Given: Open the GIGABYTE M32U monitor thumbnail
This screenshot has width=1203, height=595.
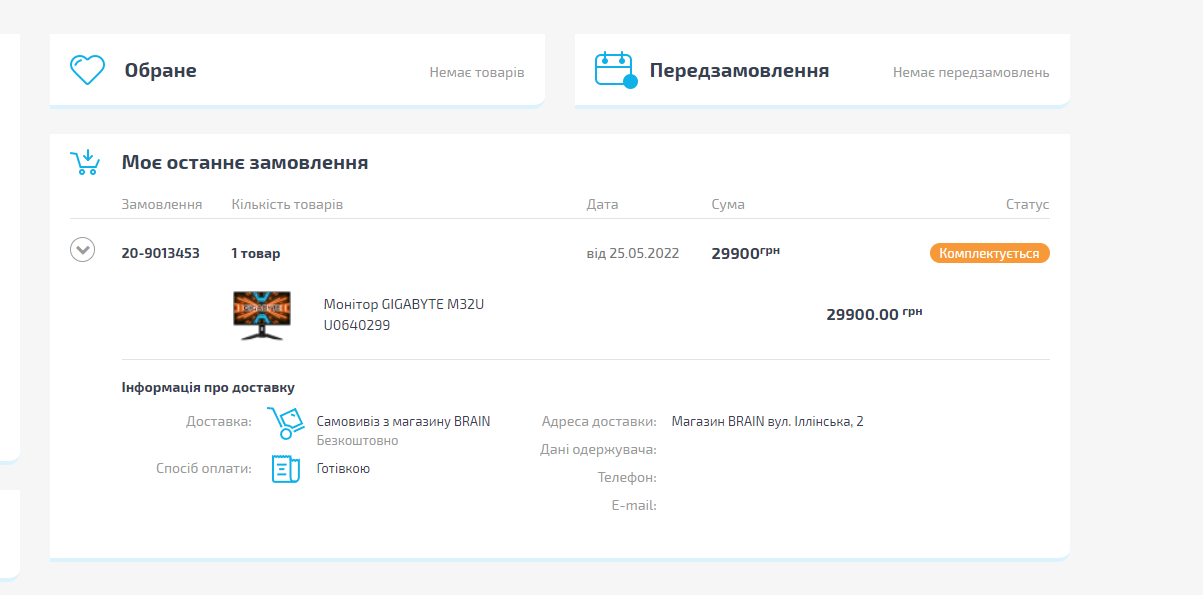Looking at the screenshot, I should tap(261, 315).
